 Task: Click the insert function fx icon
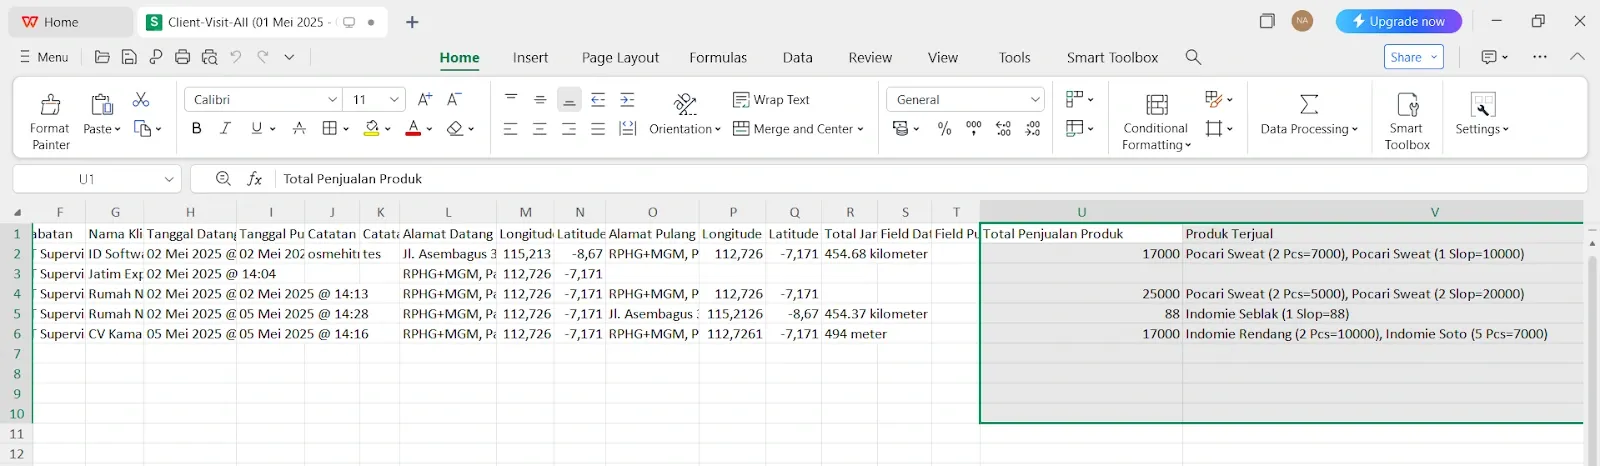coord(255,178)
